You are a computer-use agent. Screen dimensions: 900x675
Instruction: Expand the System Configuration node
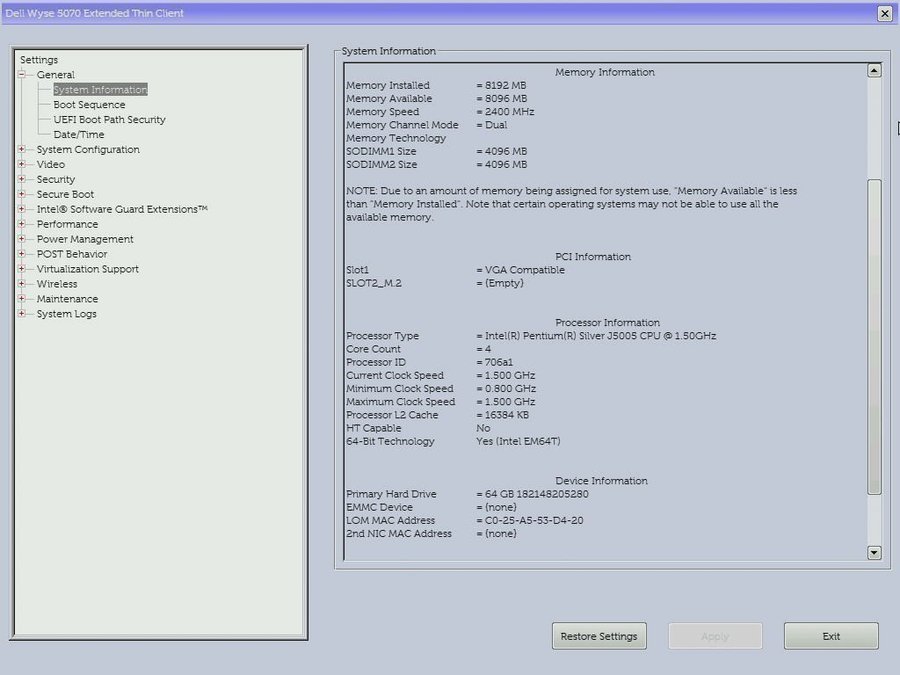click(x=22, y=150)
